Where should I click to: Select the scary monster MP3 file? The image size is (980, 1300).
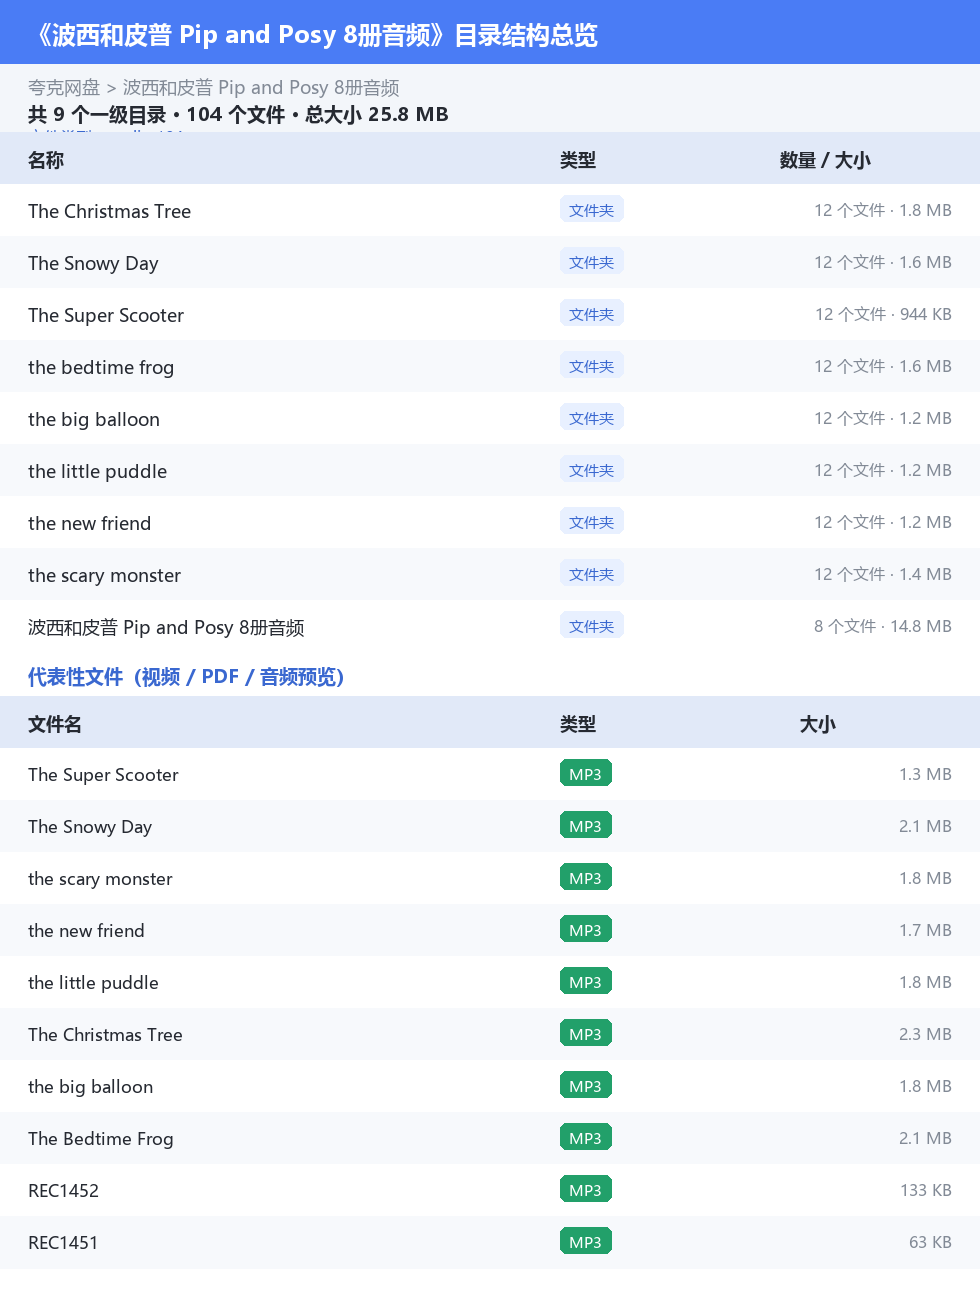pyautogui.click(x=490, y=878)
